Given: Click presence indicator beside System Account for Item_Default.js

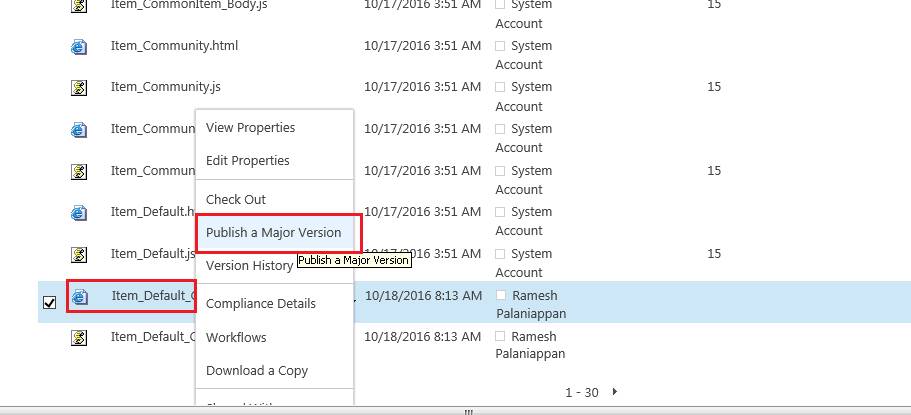Looking at the screenshot, I should point(500,254).
